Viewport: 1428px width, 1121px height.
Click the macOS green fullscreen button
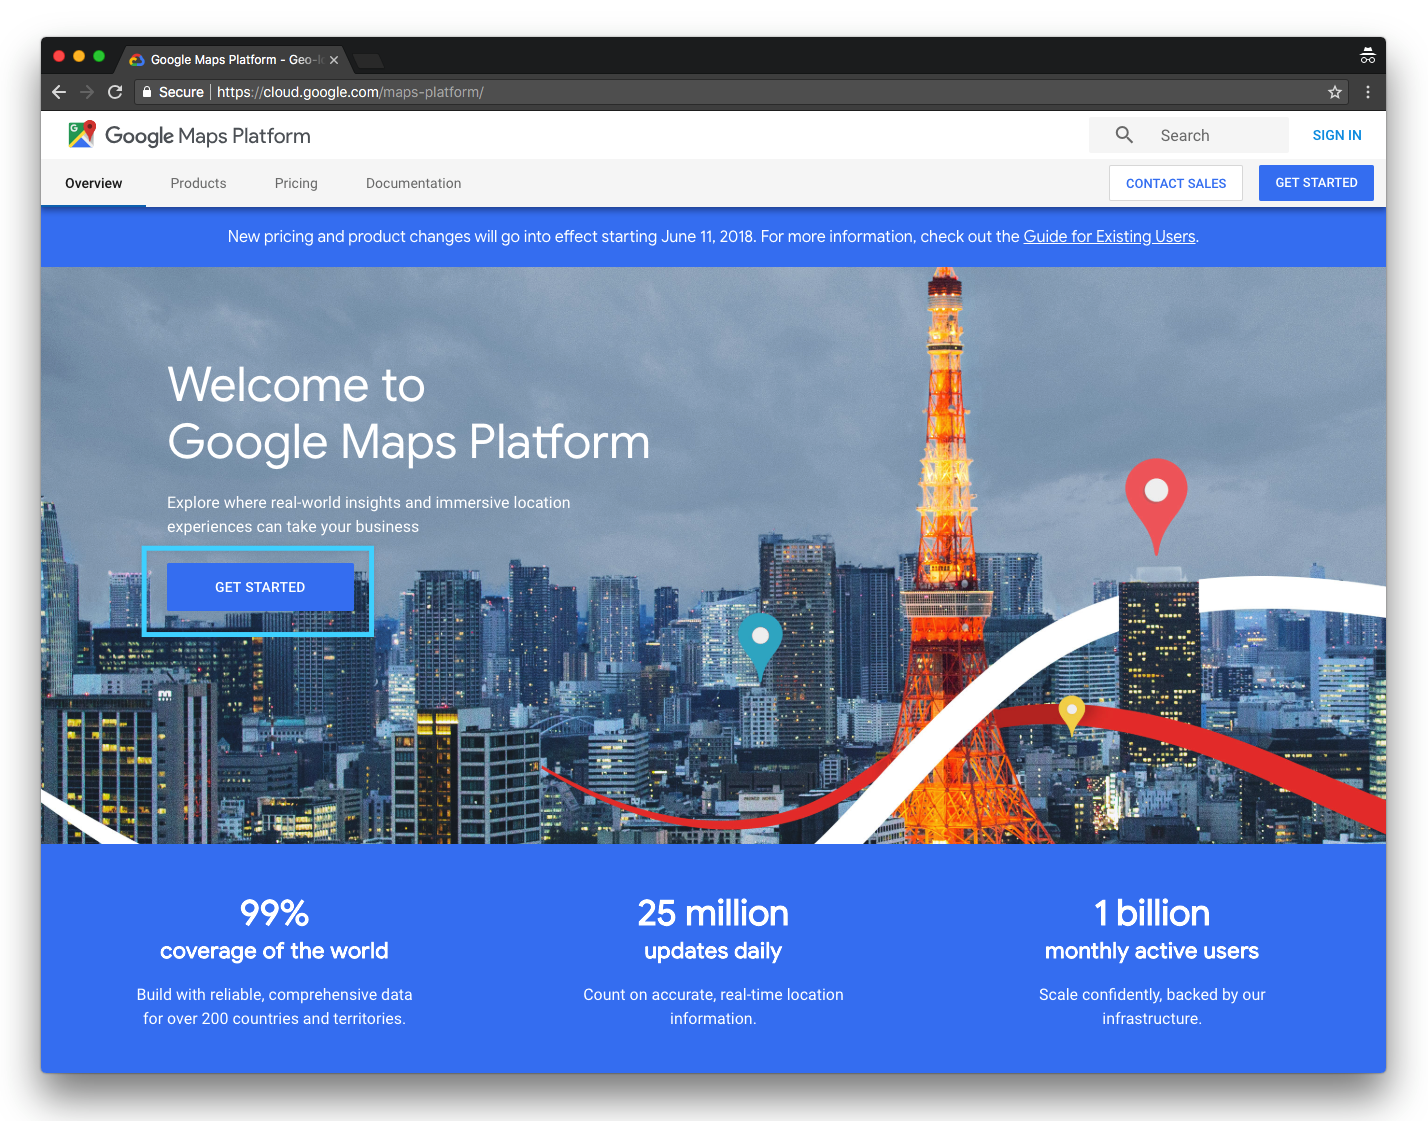[x=99, y=56]
